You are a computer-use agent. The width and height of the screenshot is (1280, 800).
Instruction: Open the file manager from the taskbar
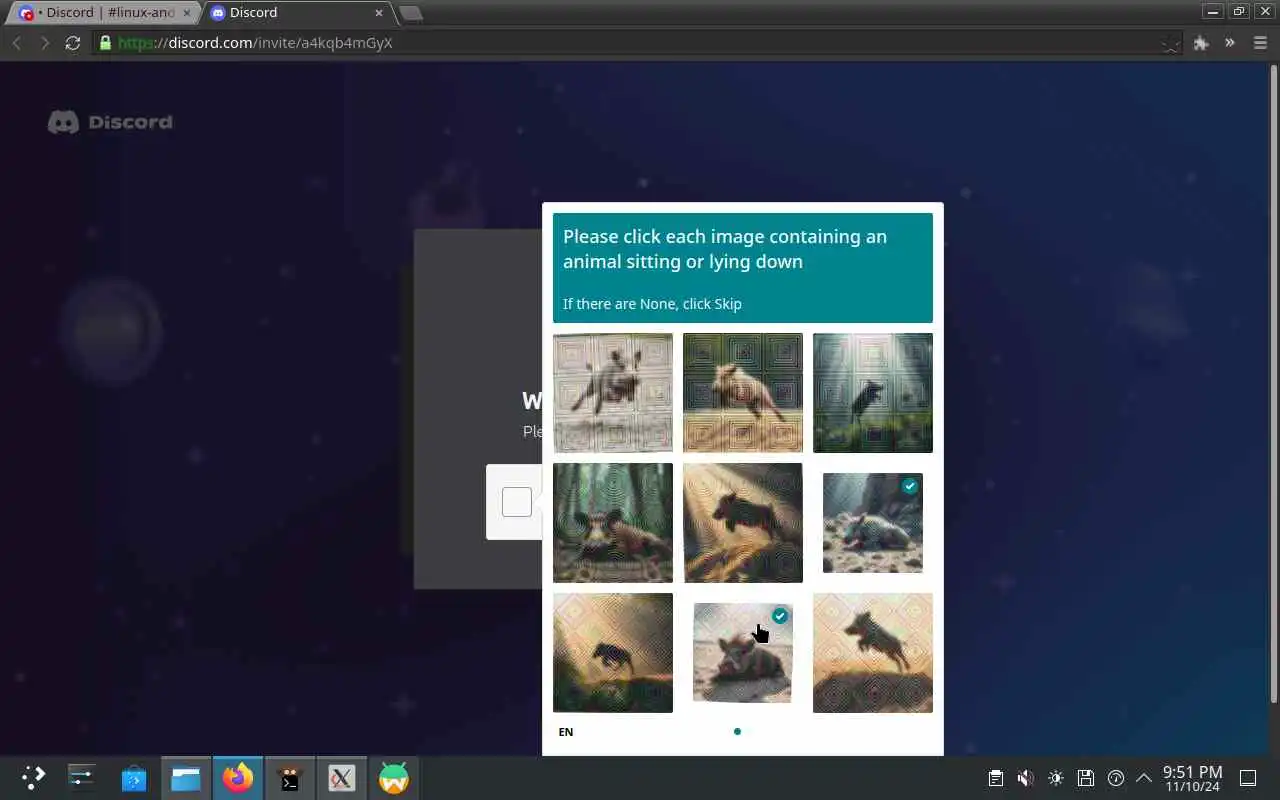[x=186, y=778]
